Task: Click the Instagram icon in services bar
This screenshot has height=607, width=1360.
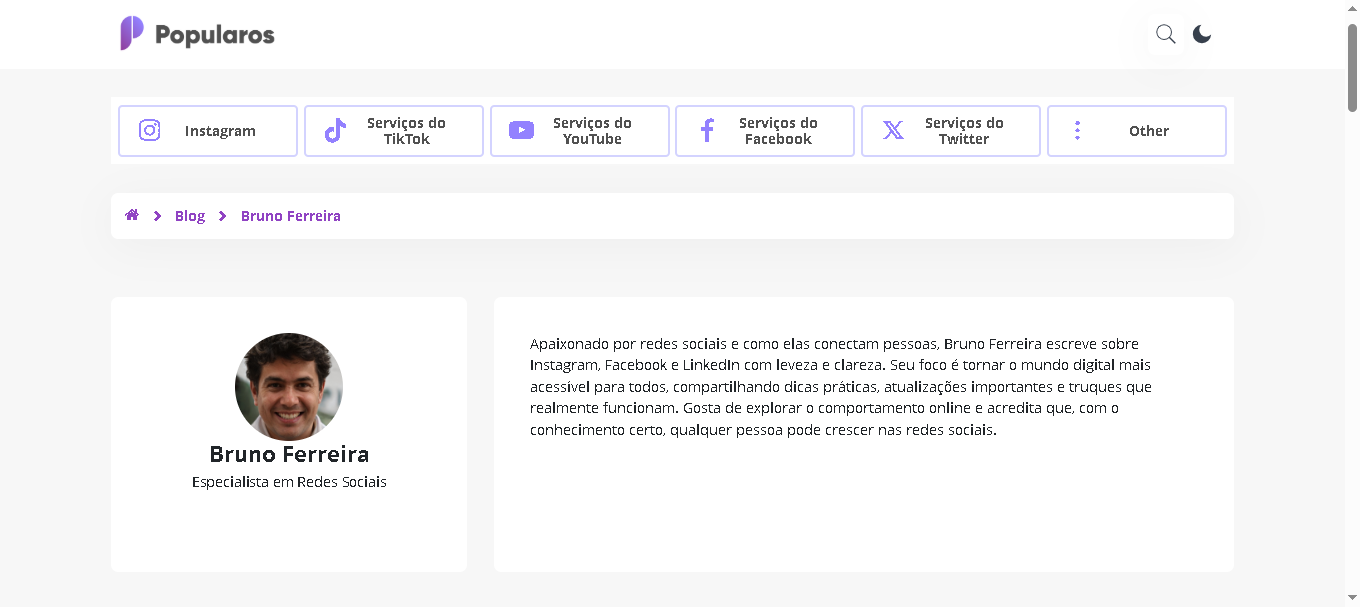Action: [149, 130]
